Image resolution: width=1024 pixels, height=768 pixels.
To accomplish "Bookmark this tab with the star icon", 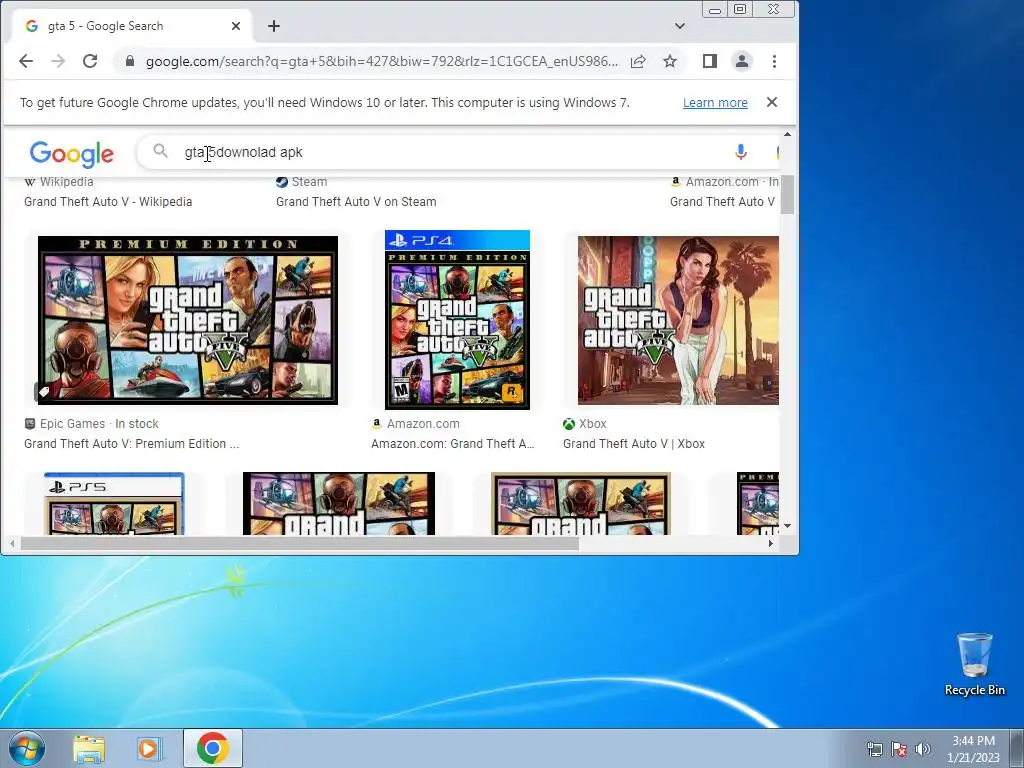I will click(669, 61).
